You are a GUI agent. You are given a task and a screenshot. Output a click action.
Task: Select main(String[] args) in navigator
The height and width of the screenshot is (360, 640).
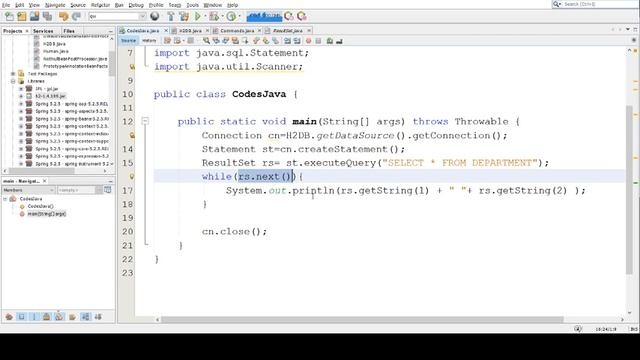[x=46, y=214]
